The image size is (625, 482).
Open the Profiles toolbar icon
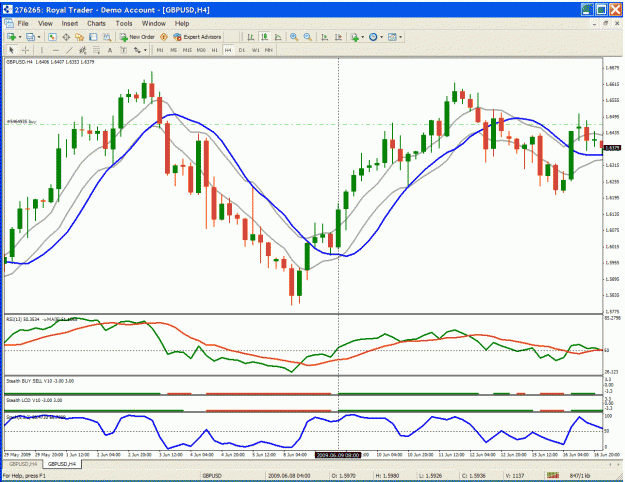(30, 37)
